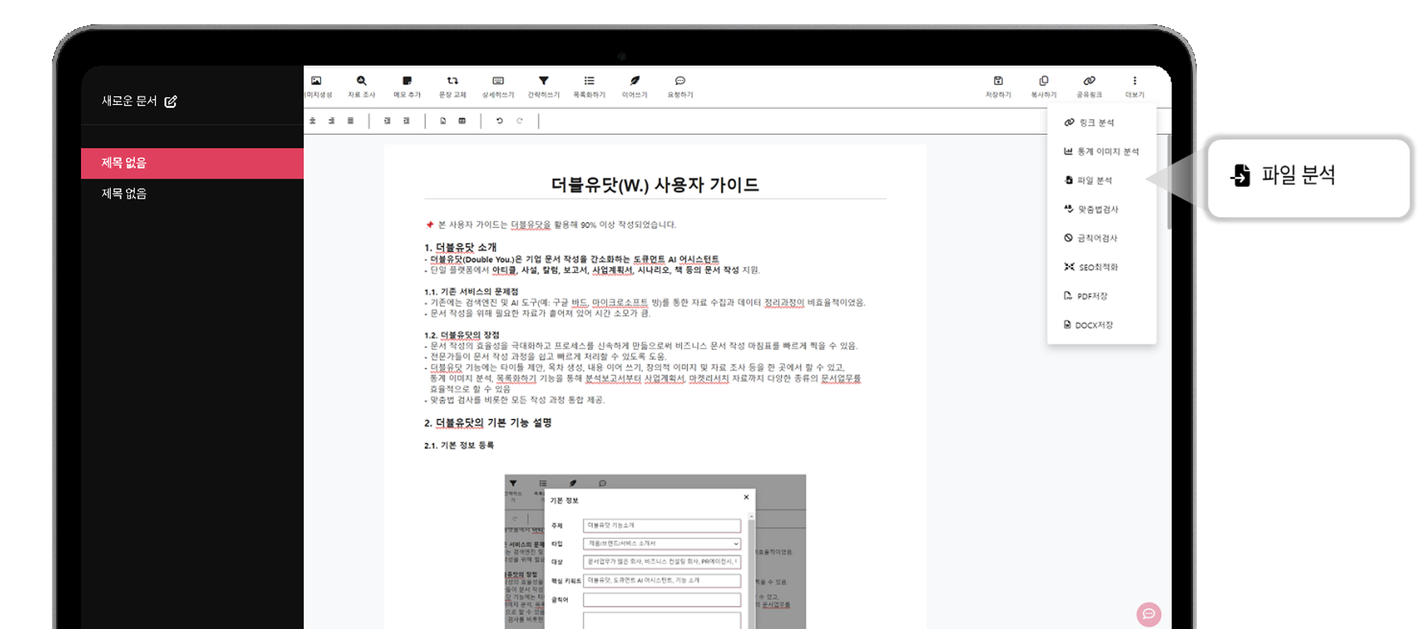Open the 공유링크 share link tool
This screenshot has height=629, width=1420.
coord(1089,86)
